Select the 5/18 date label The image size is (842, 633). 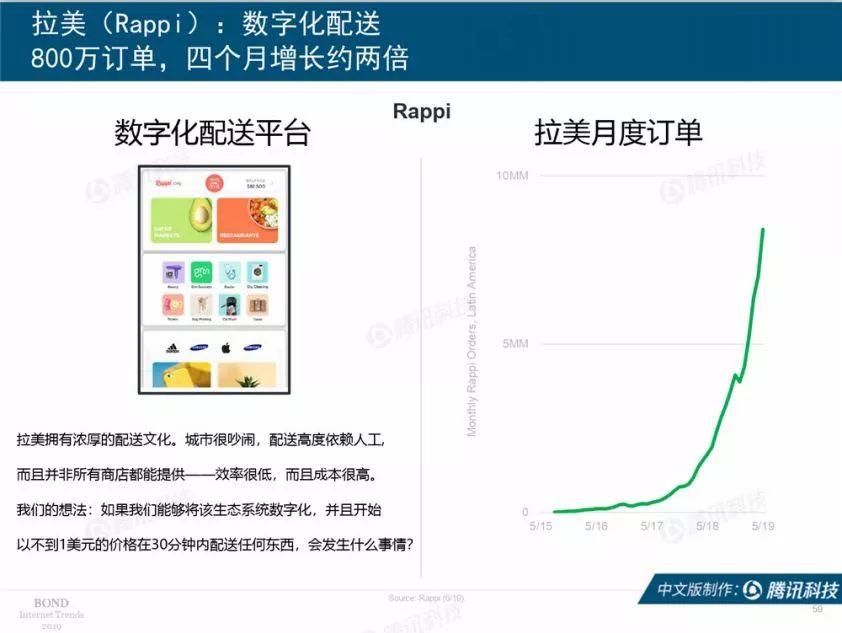coord(708,526)
